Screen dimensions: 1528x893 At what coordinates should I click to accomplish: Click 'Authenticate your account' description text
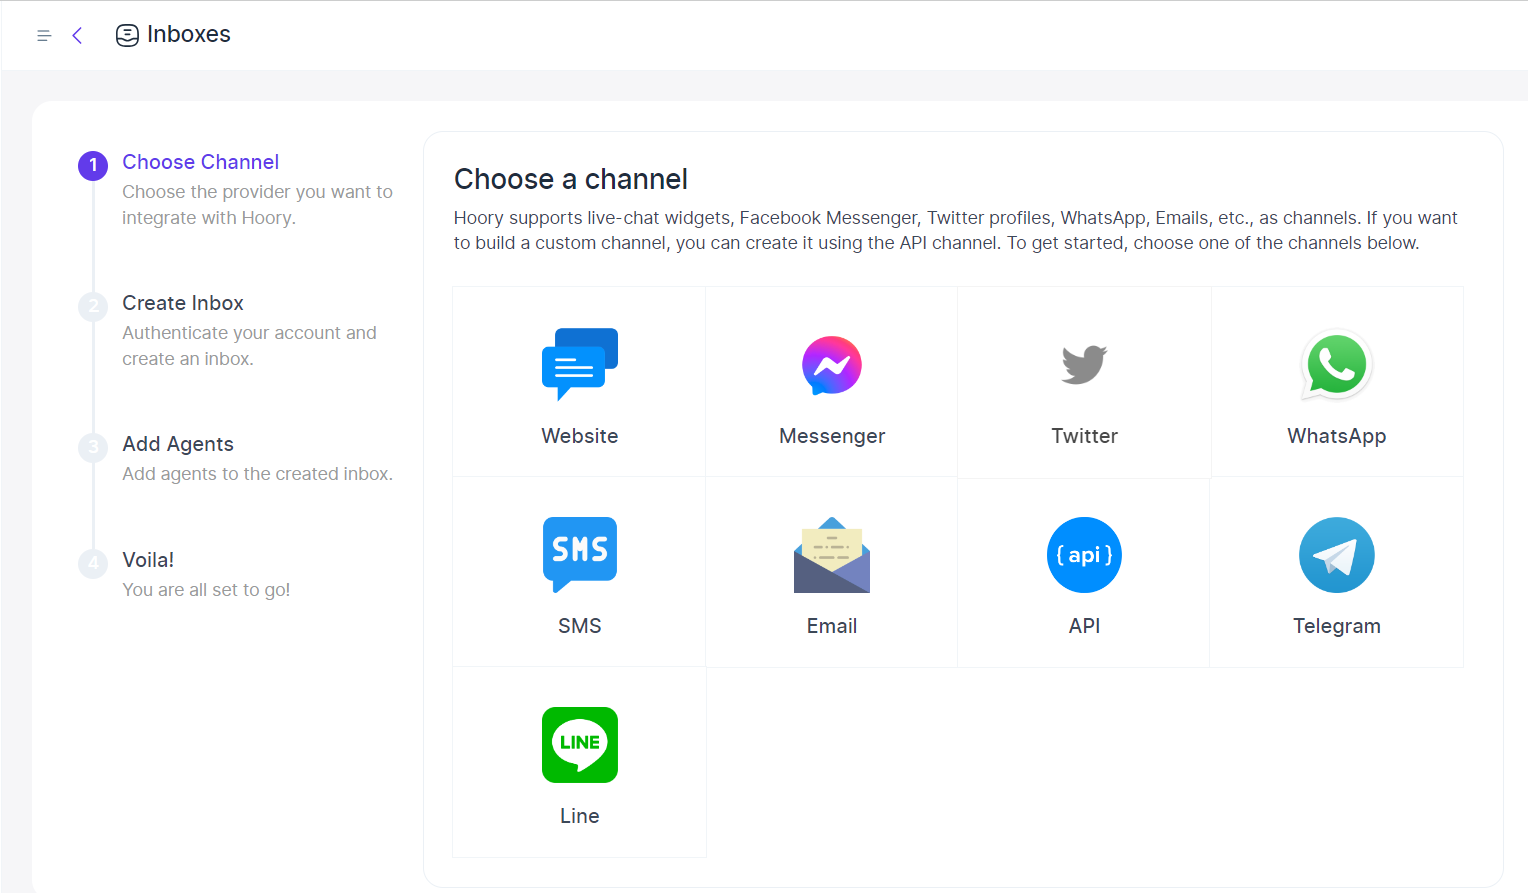[249, 346]
